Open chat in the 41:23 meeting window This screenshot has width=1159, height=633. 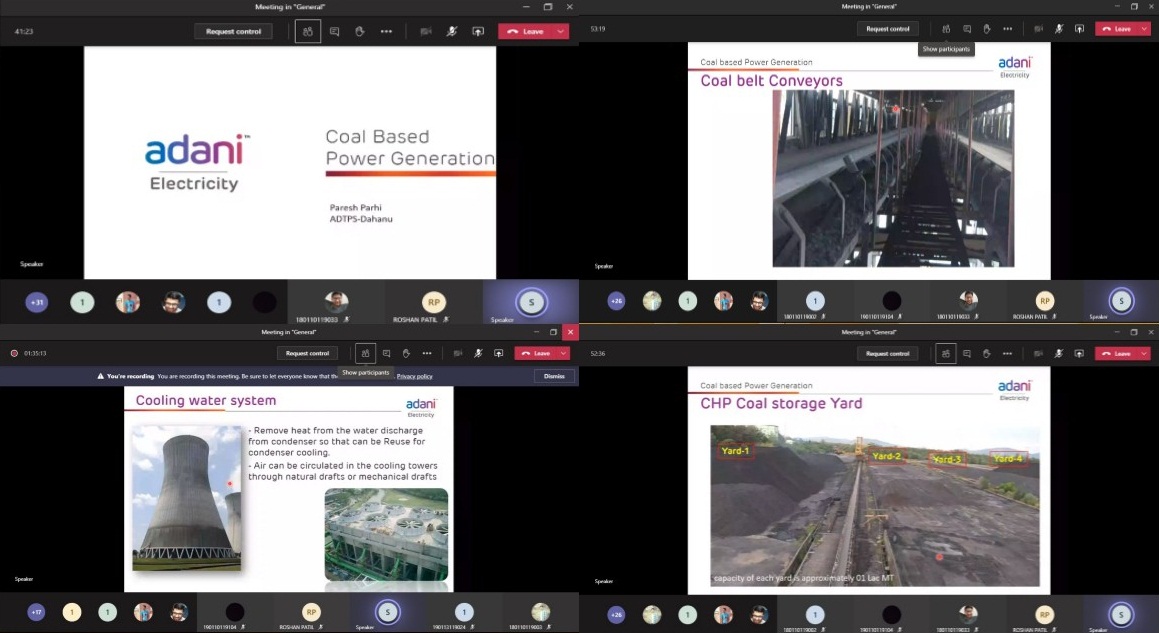pos(334,31)
